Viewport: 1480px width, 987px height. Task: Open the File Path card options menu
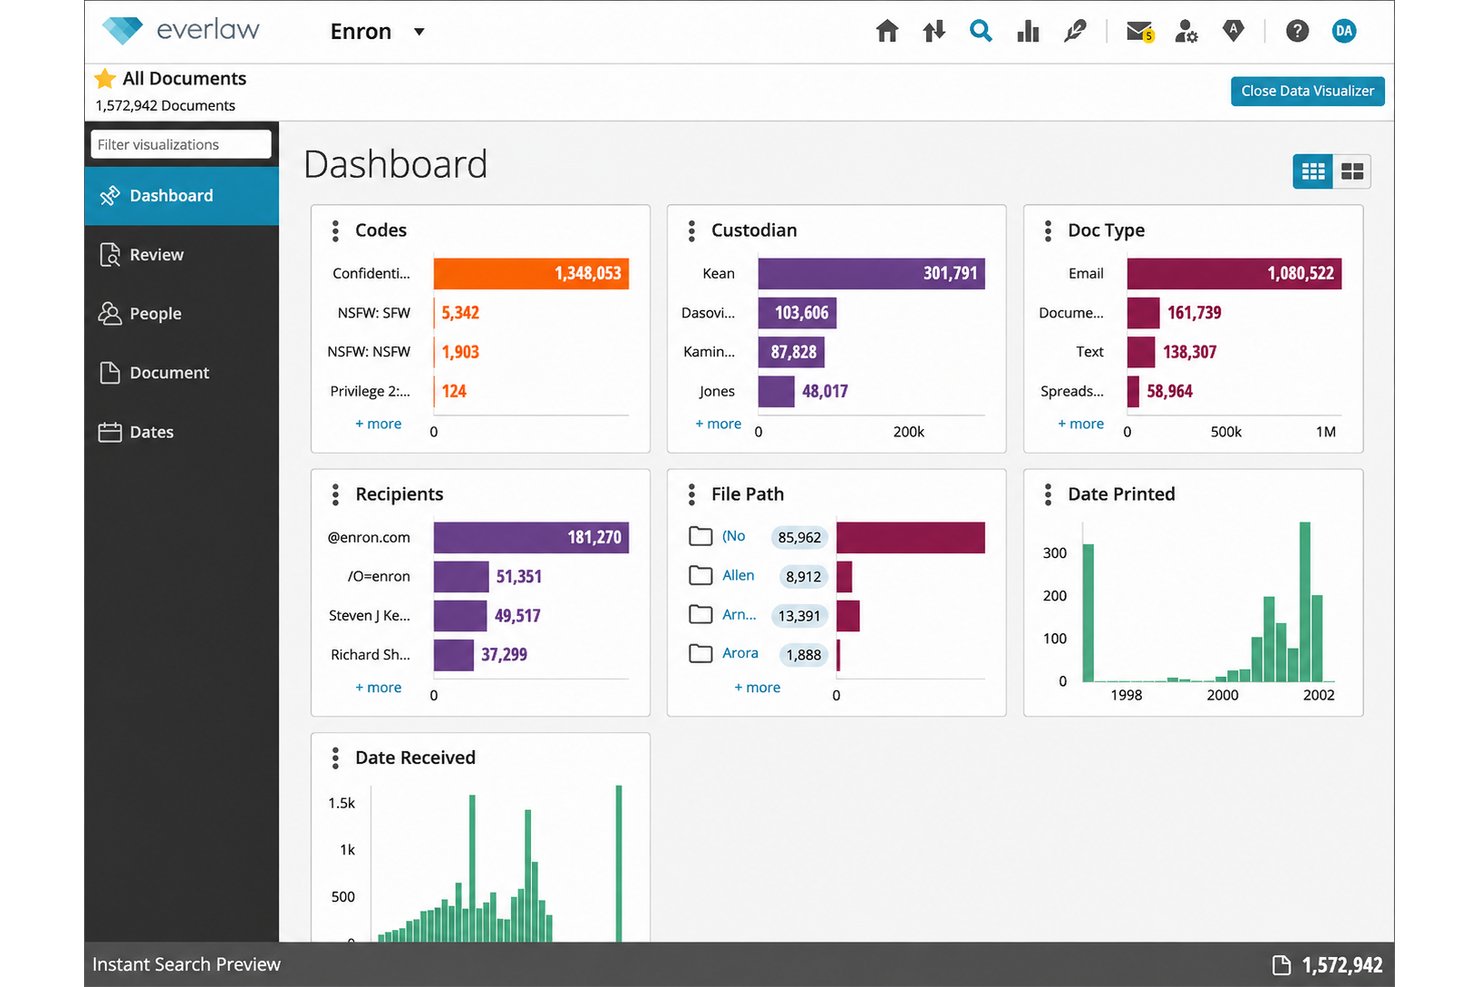691,494
